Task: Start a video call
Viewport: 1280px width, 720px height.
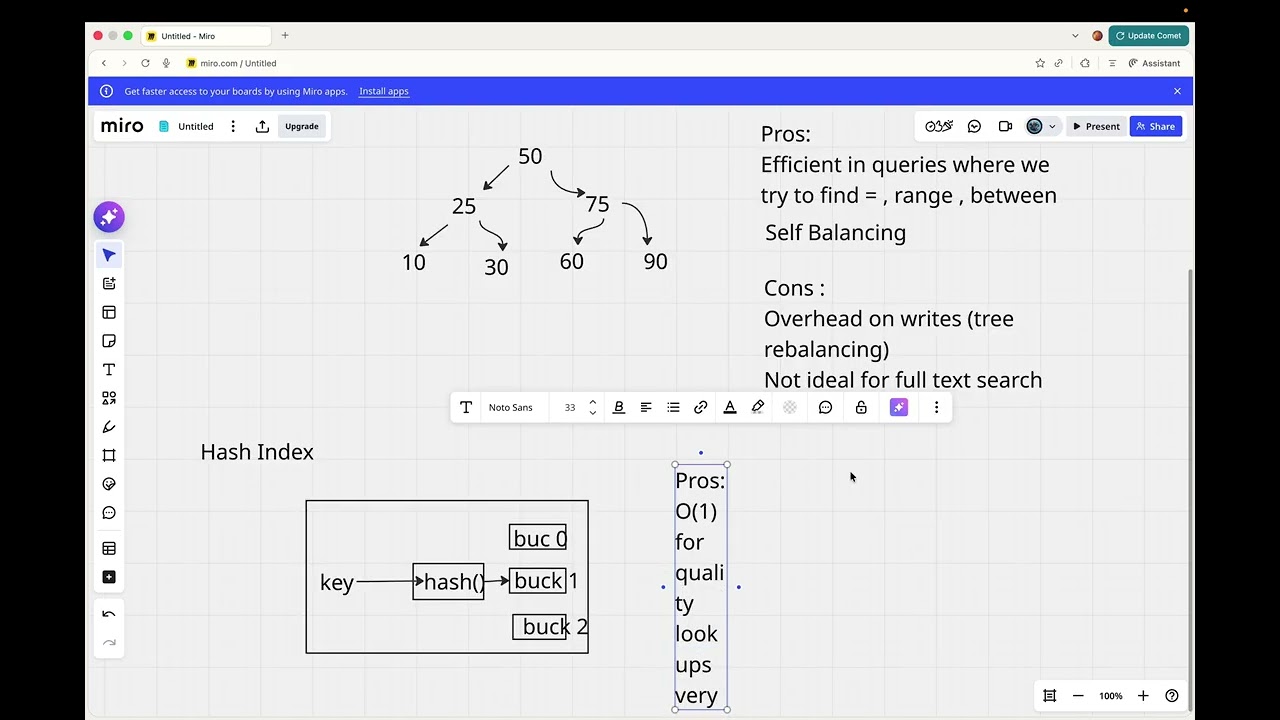Action: (x=1005, y=126)
